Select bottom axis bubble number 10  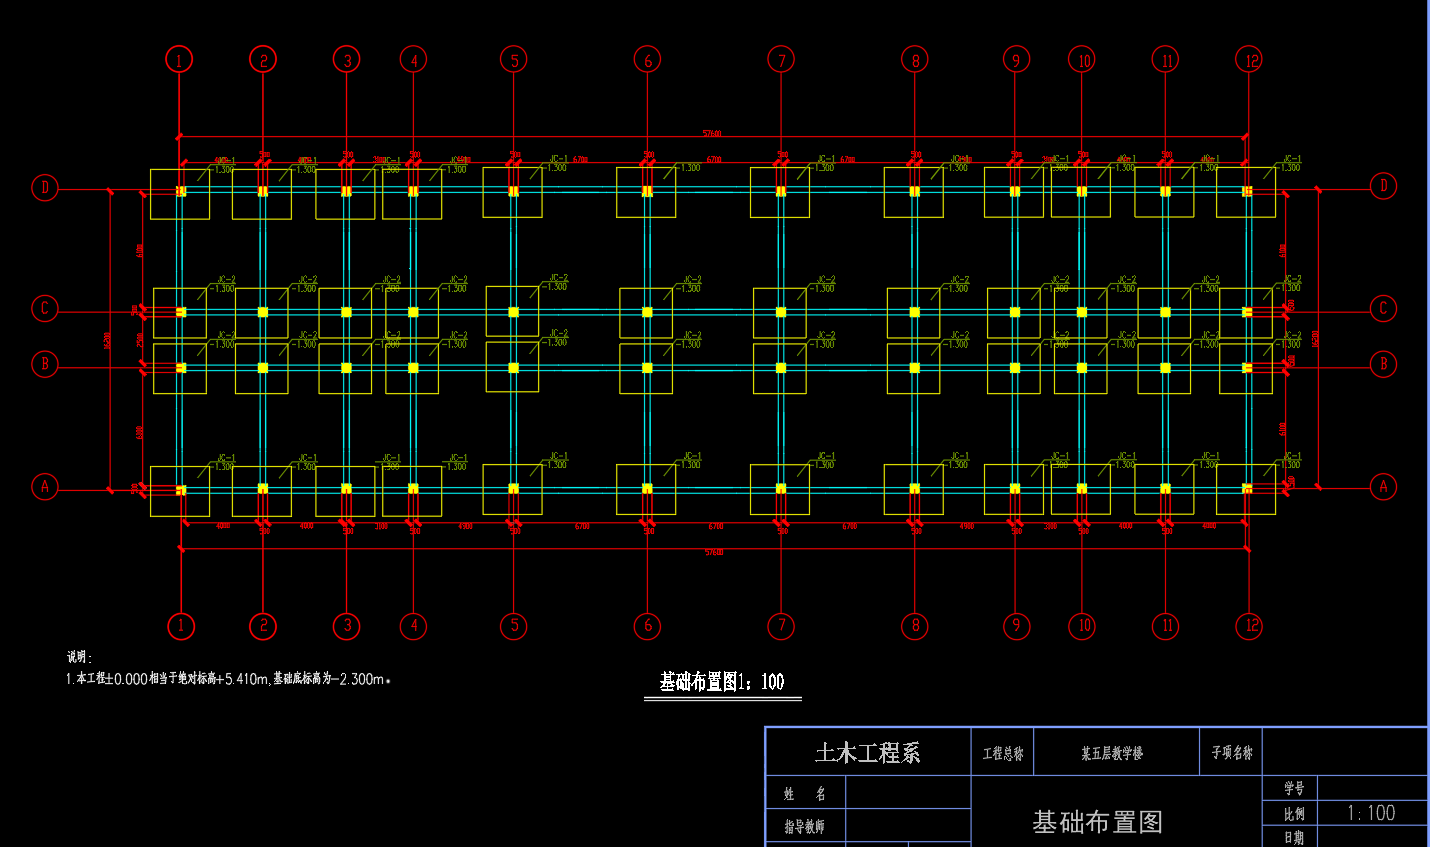click(1083, 626)
